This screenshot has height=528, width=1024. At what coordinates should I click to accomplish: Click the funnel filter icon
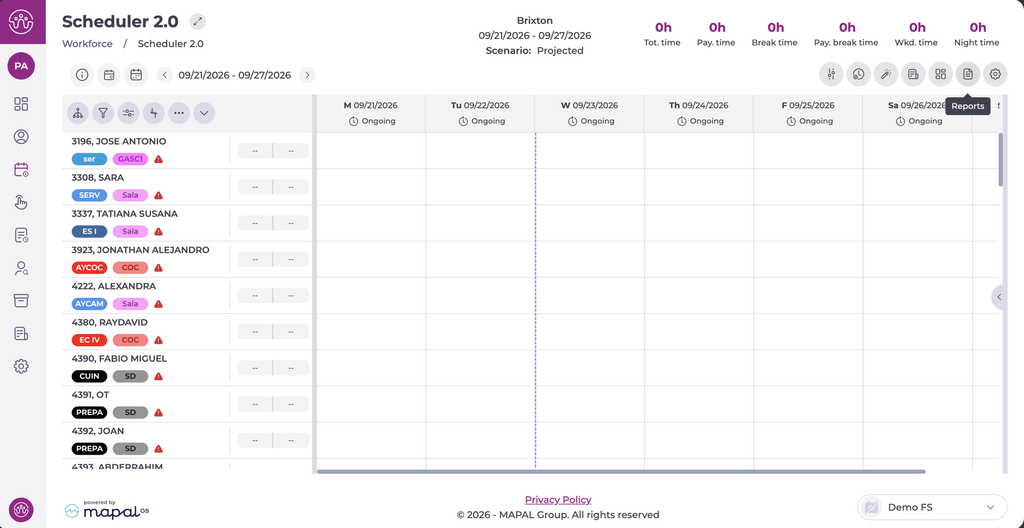(x=103, y=113)
